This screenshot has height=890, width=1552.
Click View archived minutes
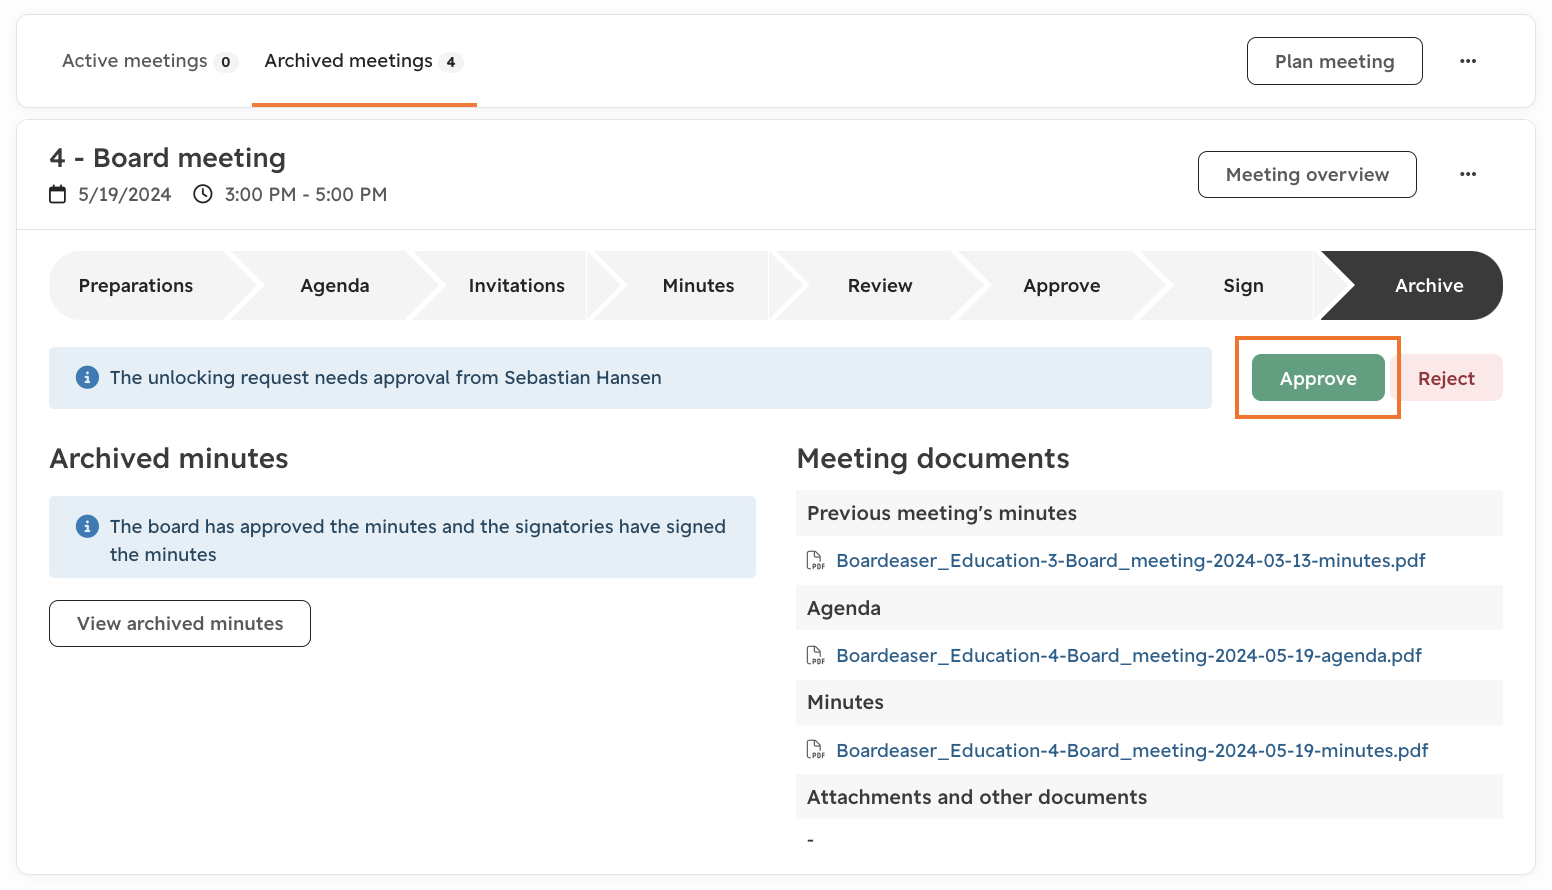pos(180,623)
